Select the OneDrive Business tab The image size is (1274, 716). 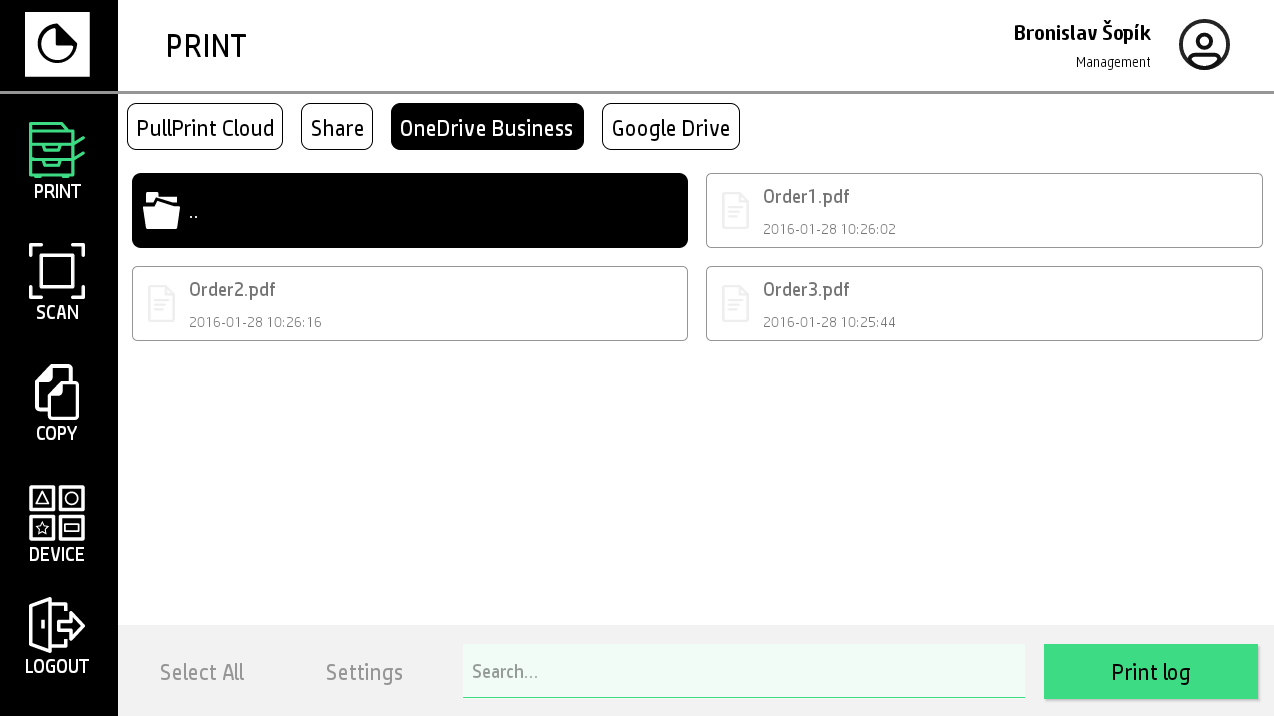pyautogui.click(x=487, y=127)
